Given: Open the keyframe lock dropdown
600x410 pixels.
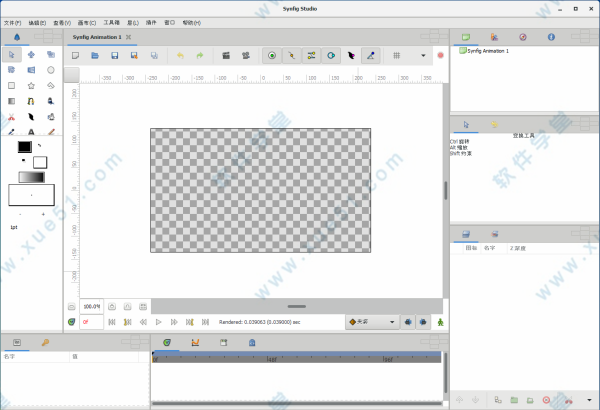Looking at the screenshot, I should tap(372, 322).
